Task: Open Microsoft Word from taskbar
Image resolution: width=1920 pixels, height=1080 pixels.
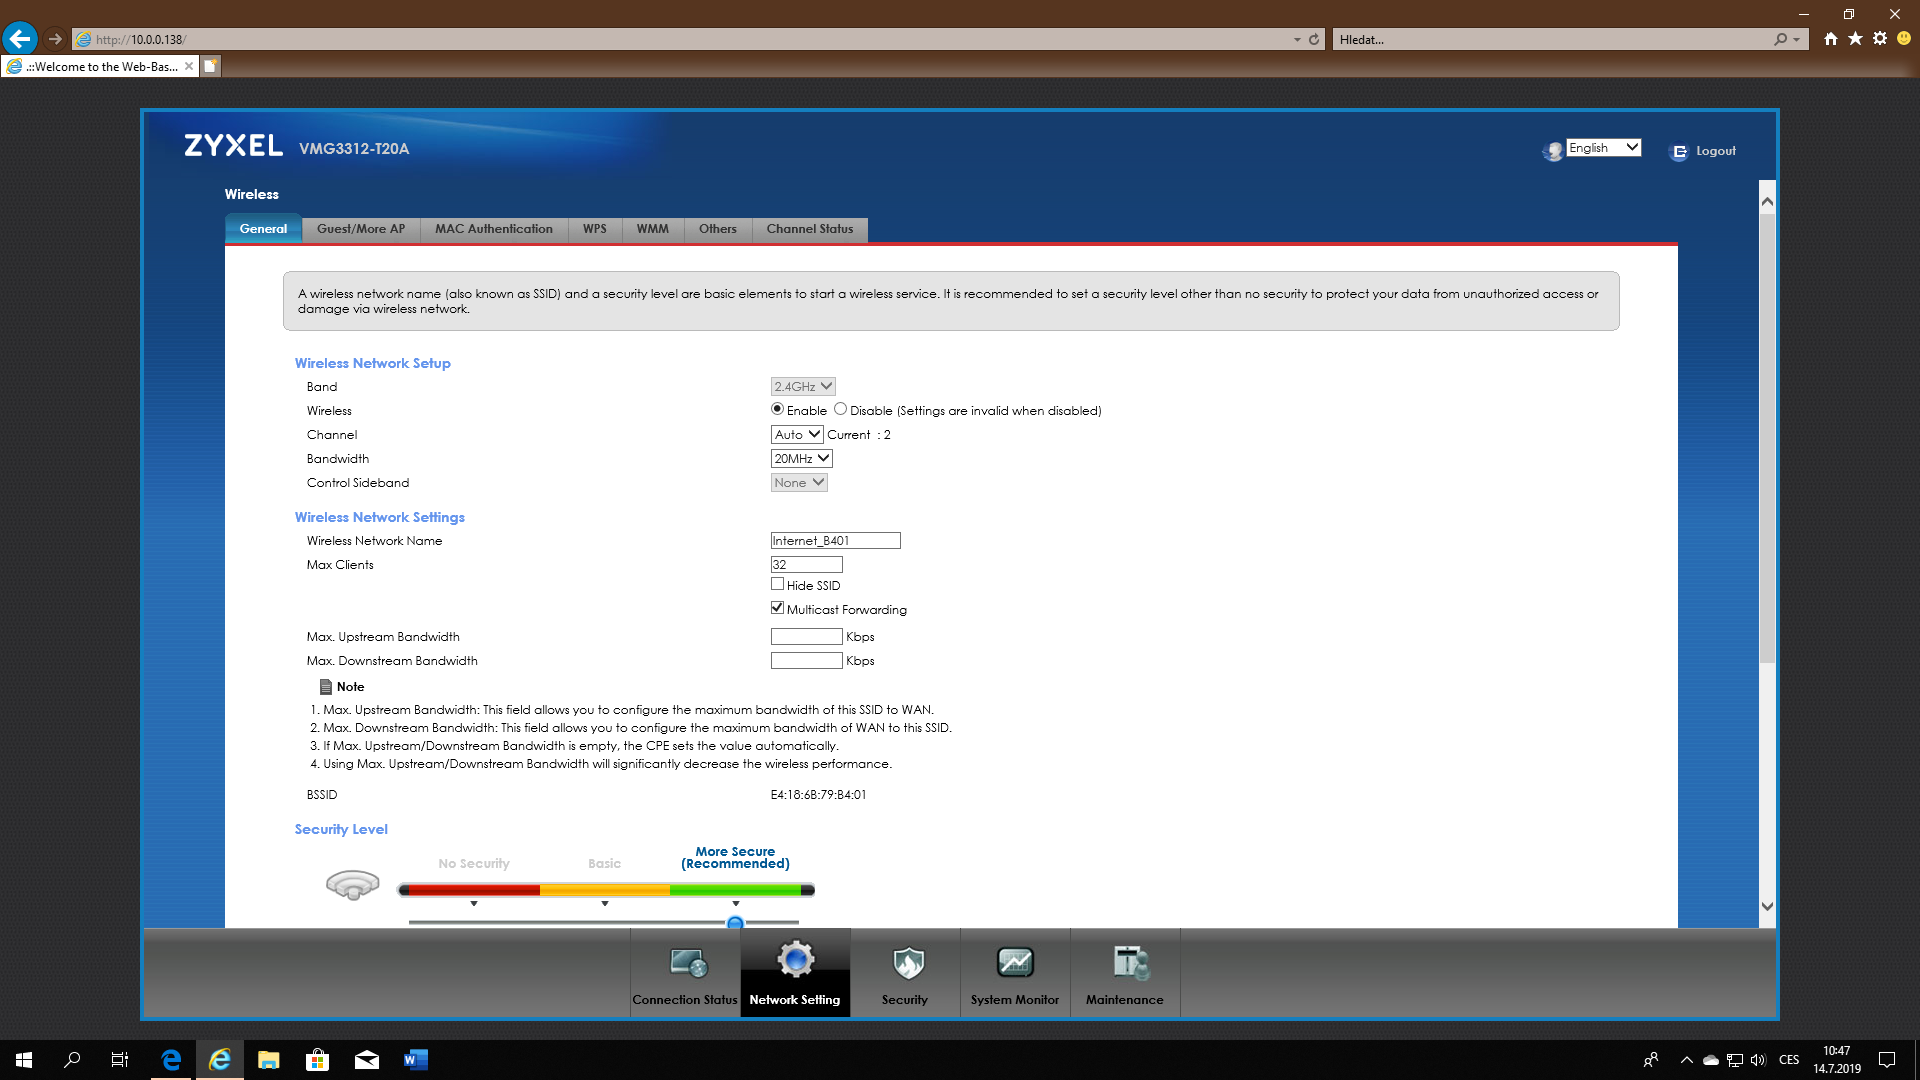Action: (x=415, y=1060)
